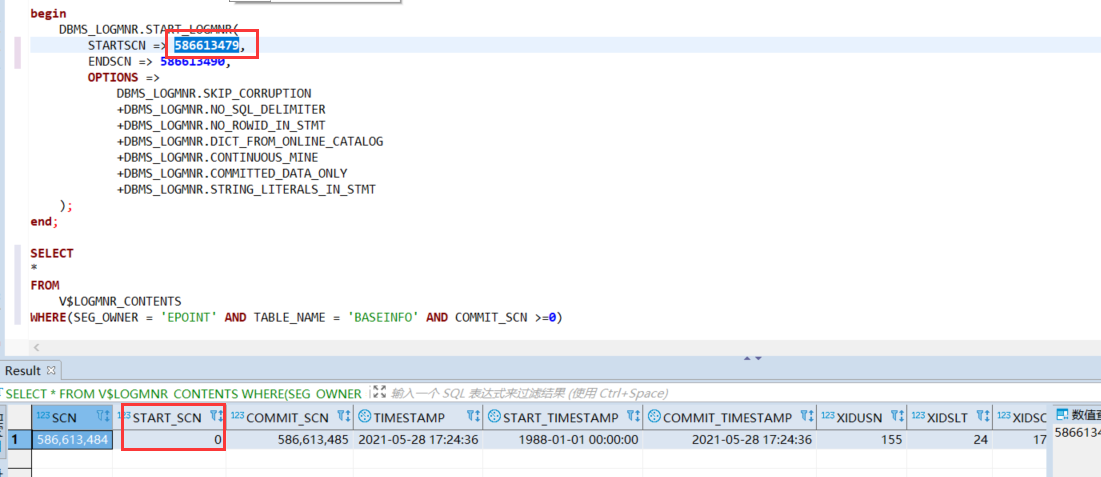
Task: Click the panel divider collapse arrows
Action: (x=751, y=357)
